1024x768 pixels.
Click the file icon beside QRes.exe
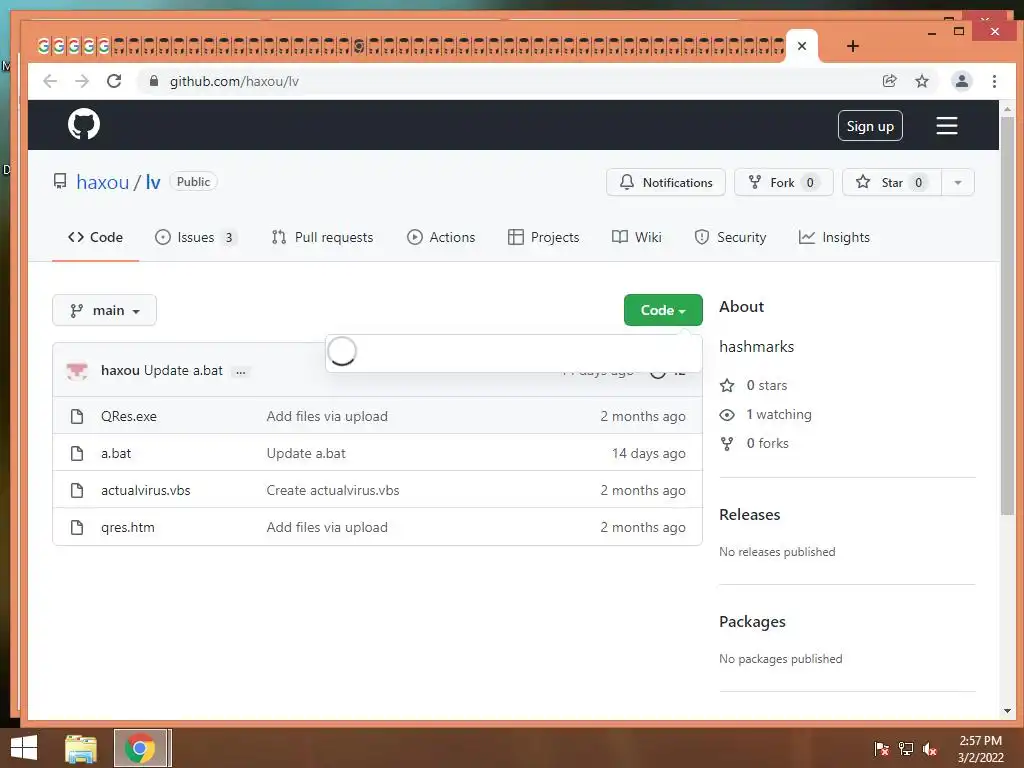(77, 416)
